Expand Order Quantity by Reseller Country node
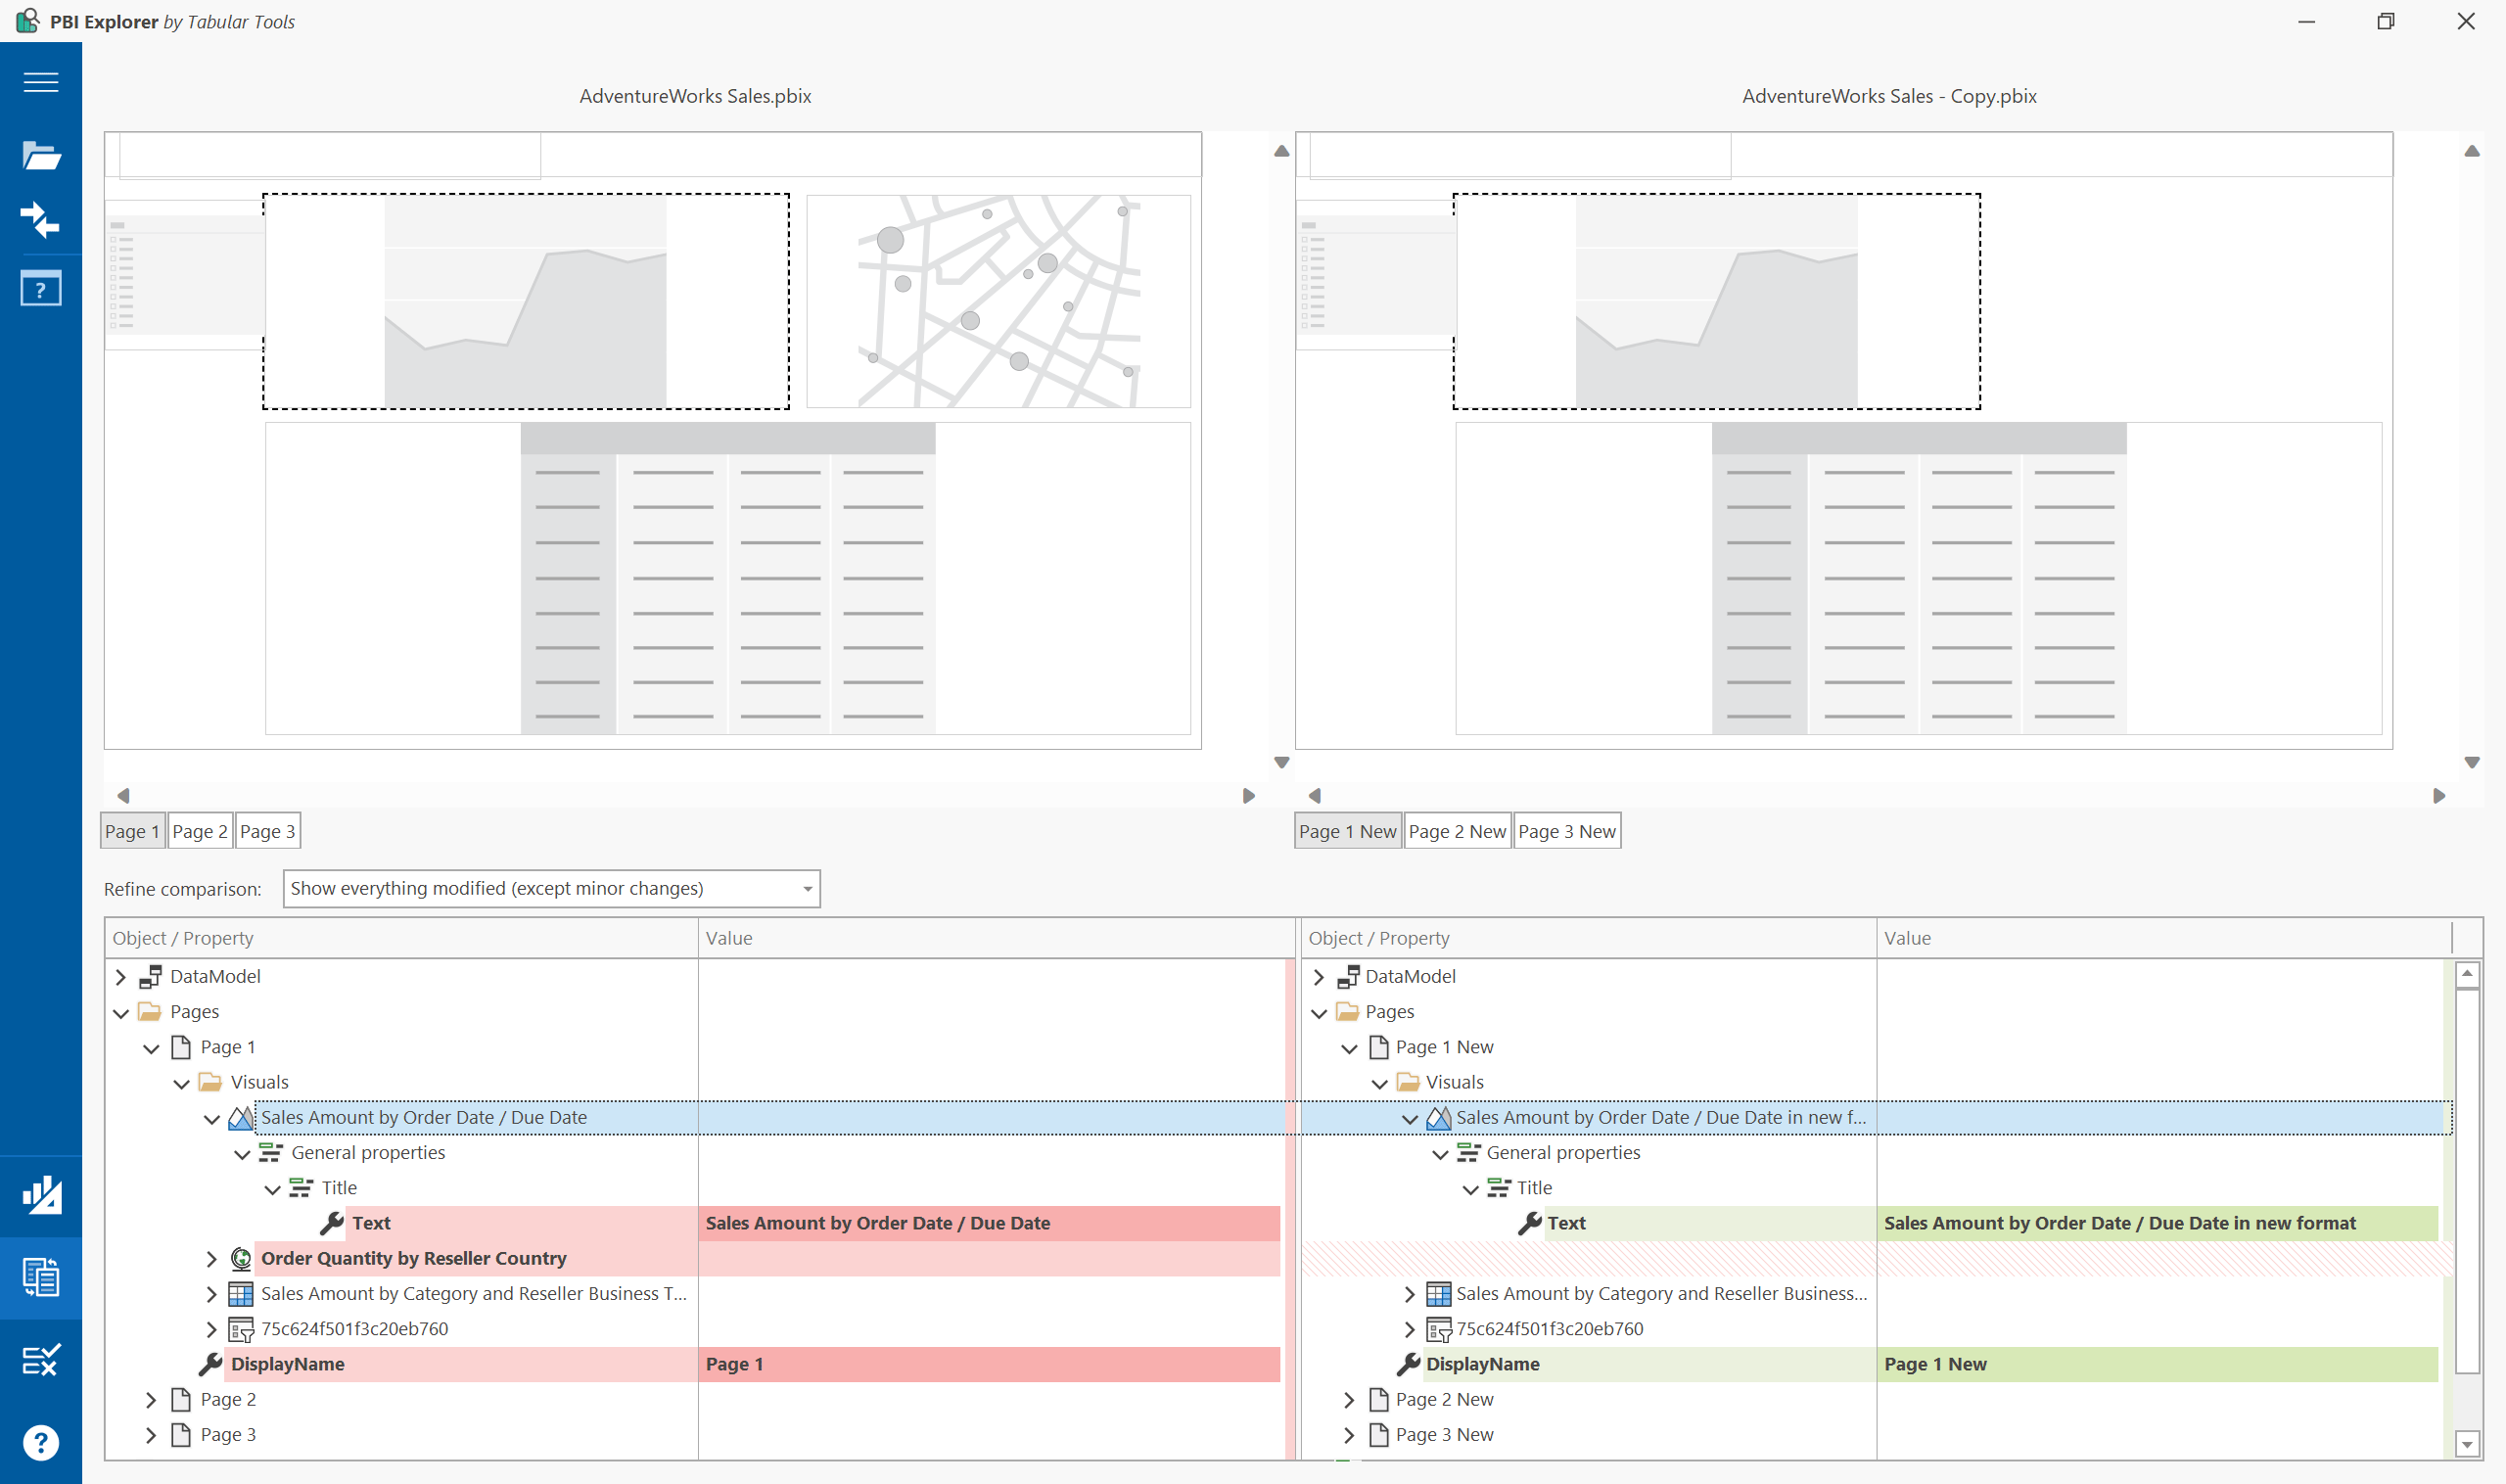Viewport: 2506px width, 1484px height. (x=211, y=1258)
